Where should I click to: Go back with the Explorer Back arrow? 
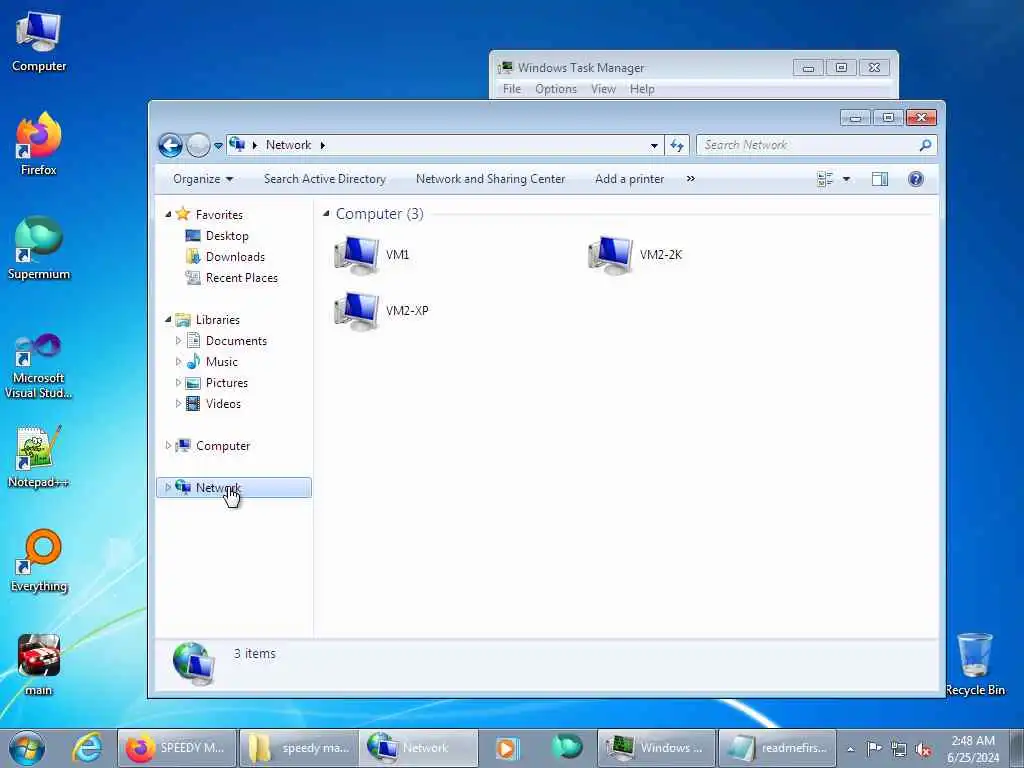pos(170,145)
